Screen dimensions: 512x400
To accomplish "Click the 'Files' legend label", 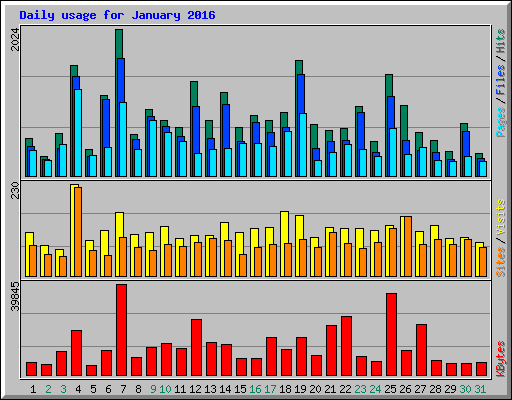I will pos(501,80).
